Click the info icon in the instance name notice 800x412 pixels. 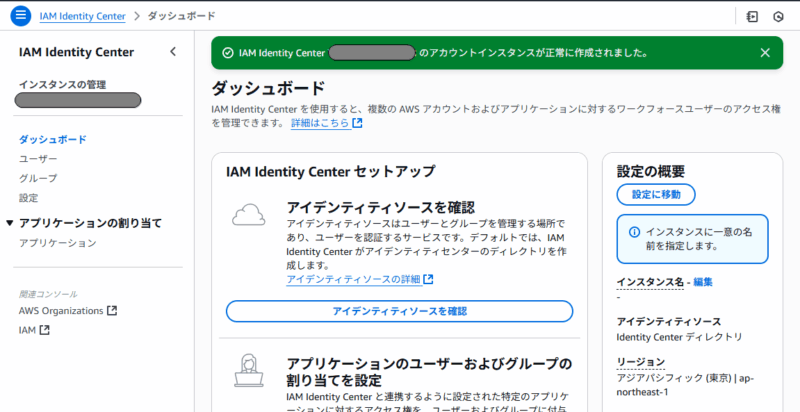[x=634, y=233]
